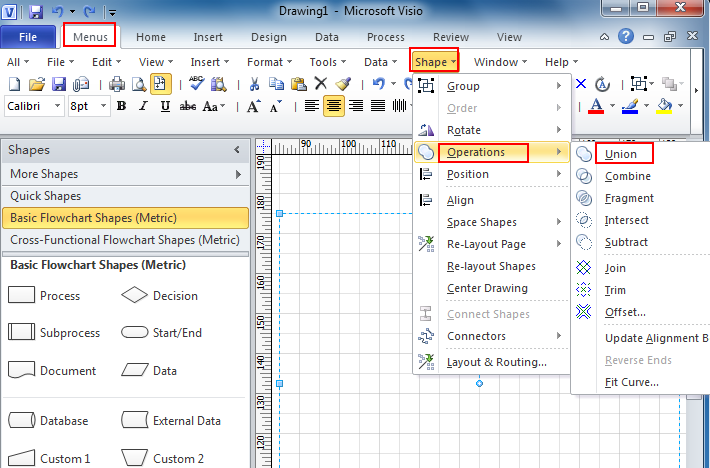Click the Delete X icon

(321, 83)
